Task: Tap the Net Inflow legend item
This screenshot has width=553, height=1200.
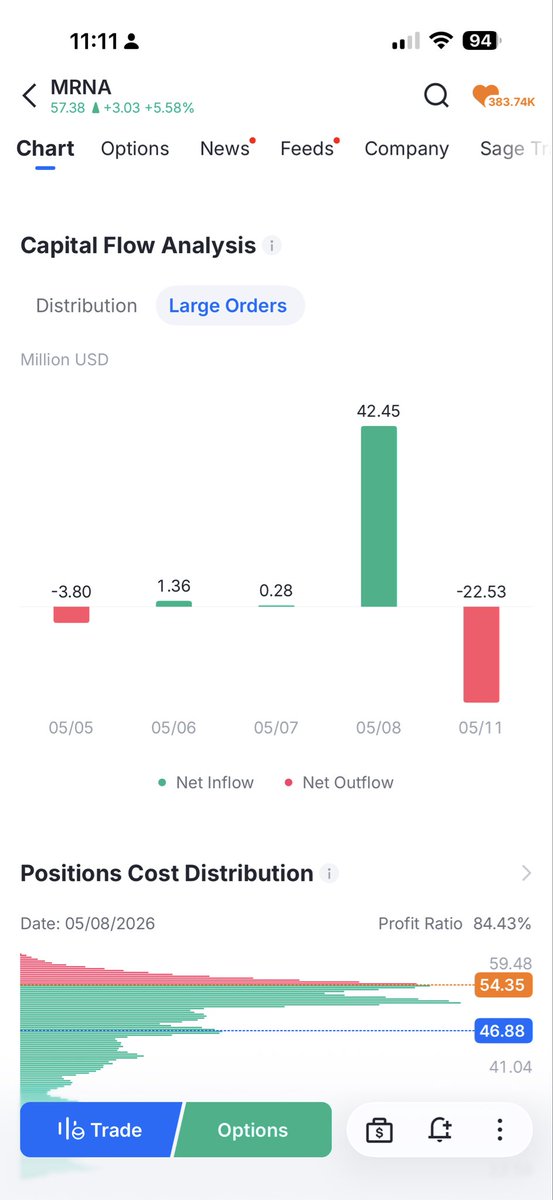Action: [206, 783]
